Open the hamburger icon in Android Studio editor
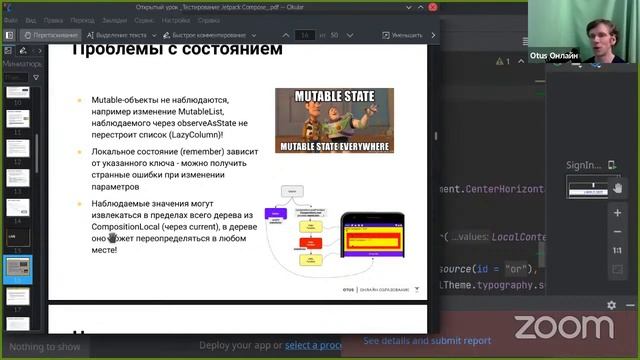 (x=525, y=41)
